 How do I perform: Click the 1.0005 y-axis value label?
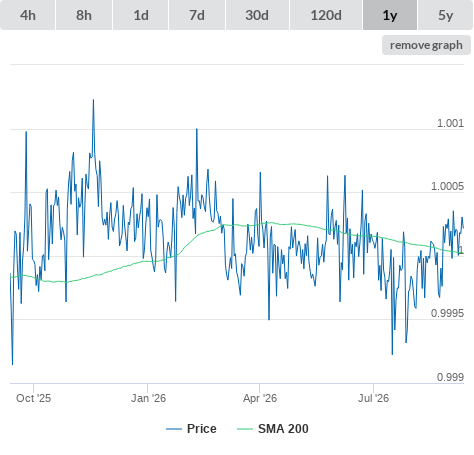447,186
